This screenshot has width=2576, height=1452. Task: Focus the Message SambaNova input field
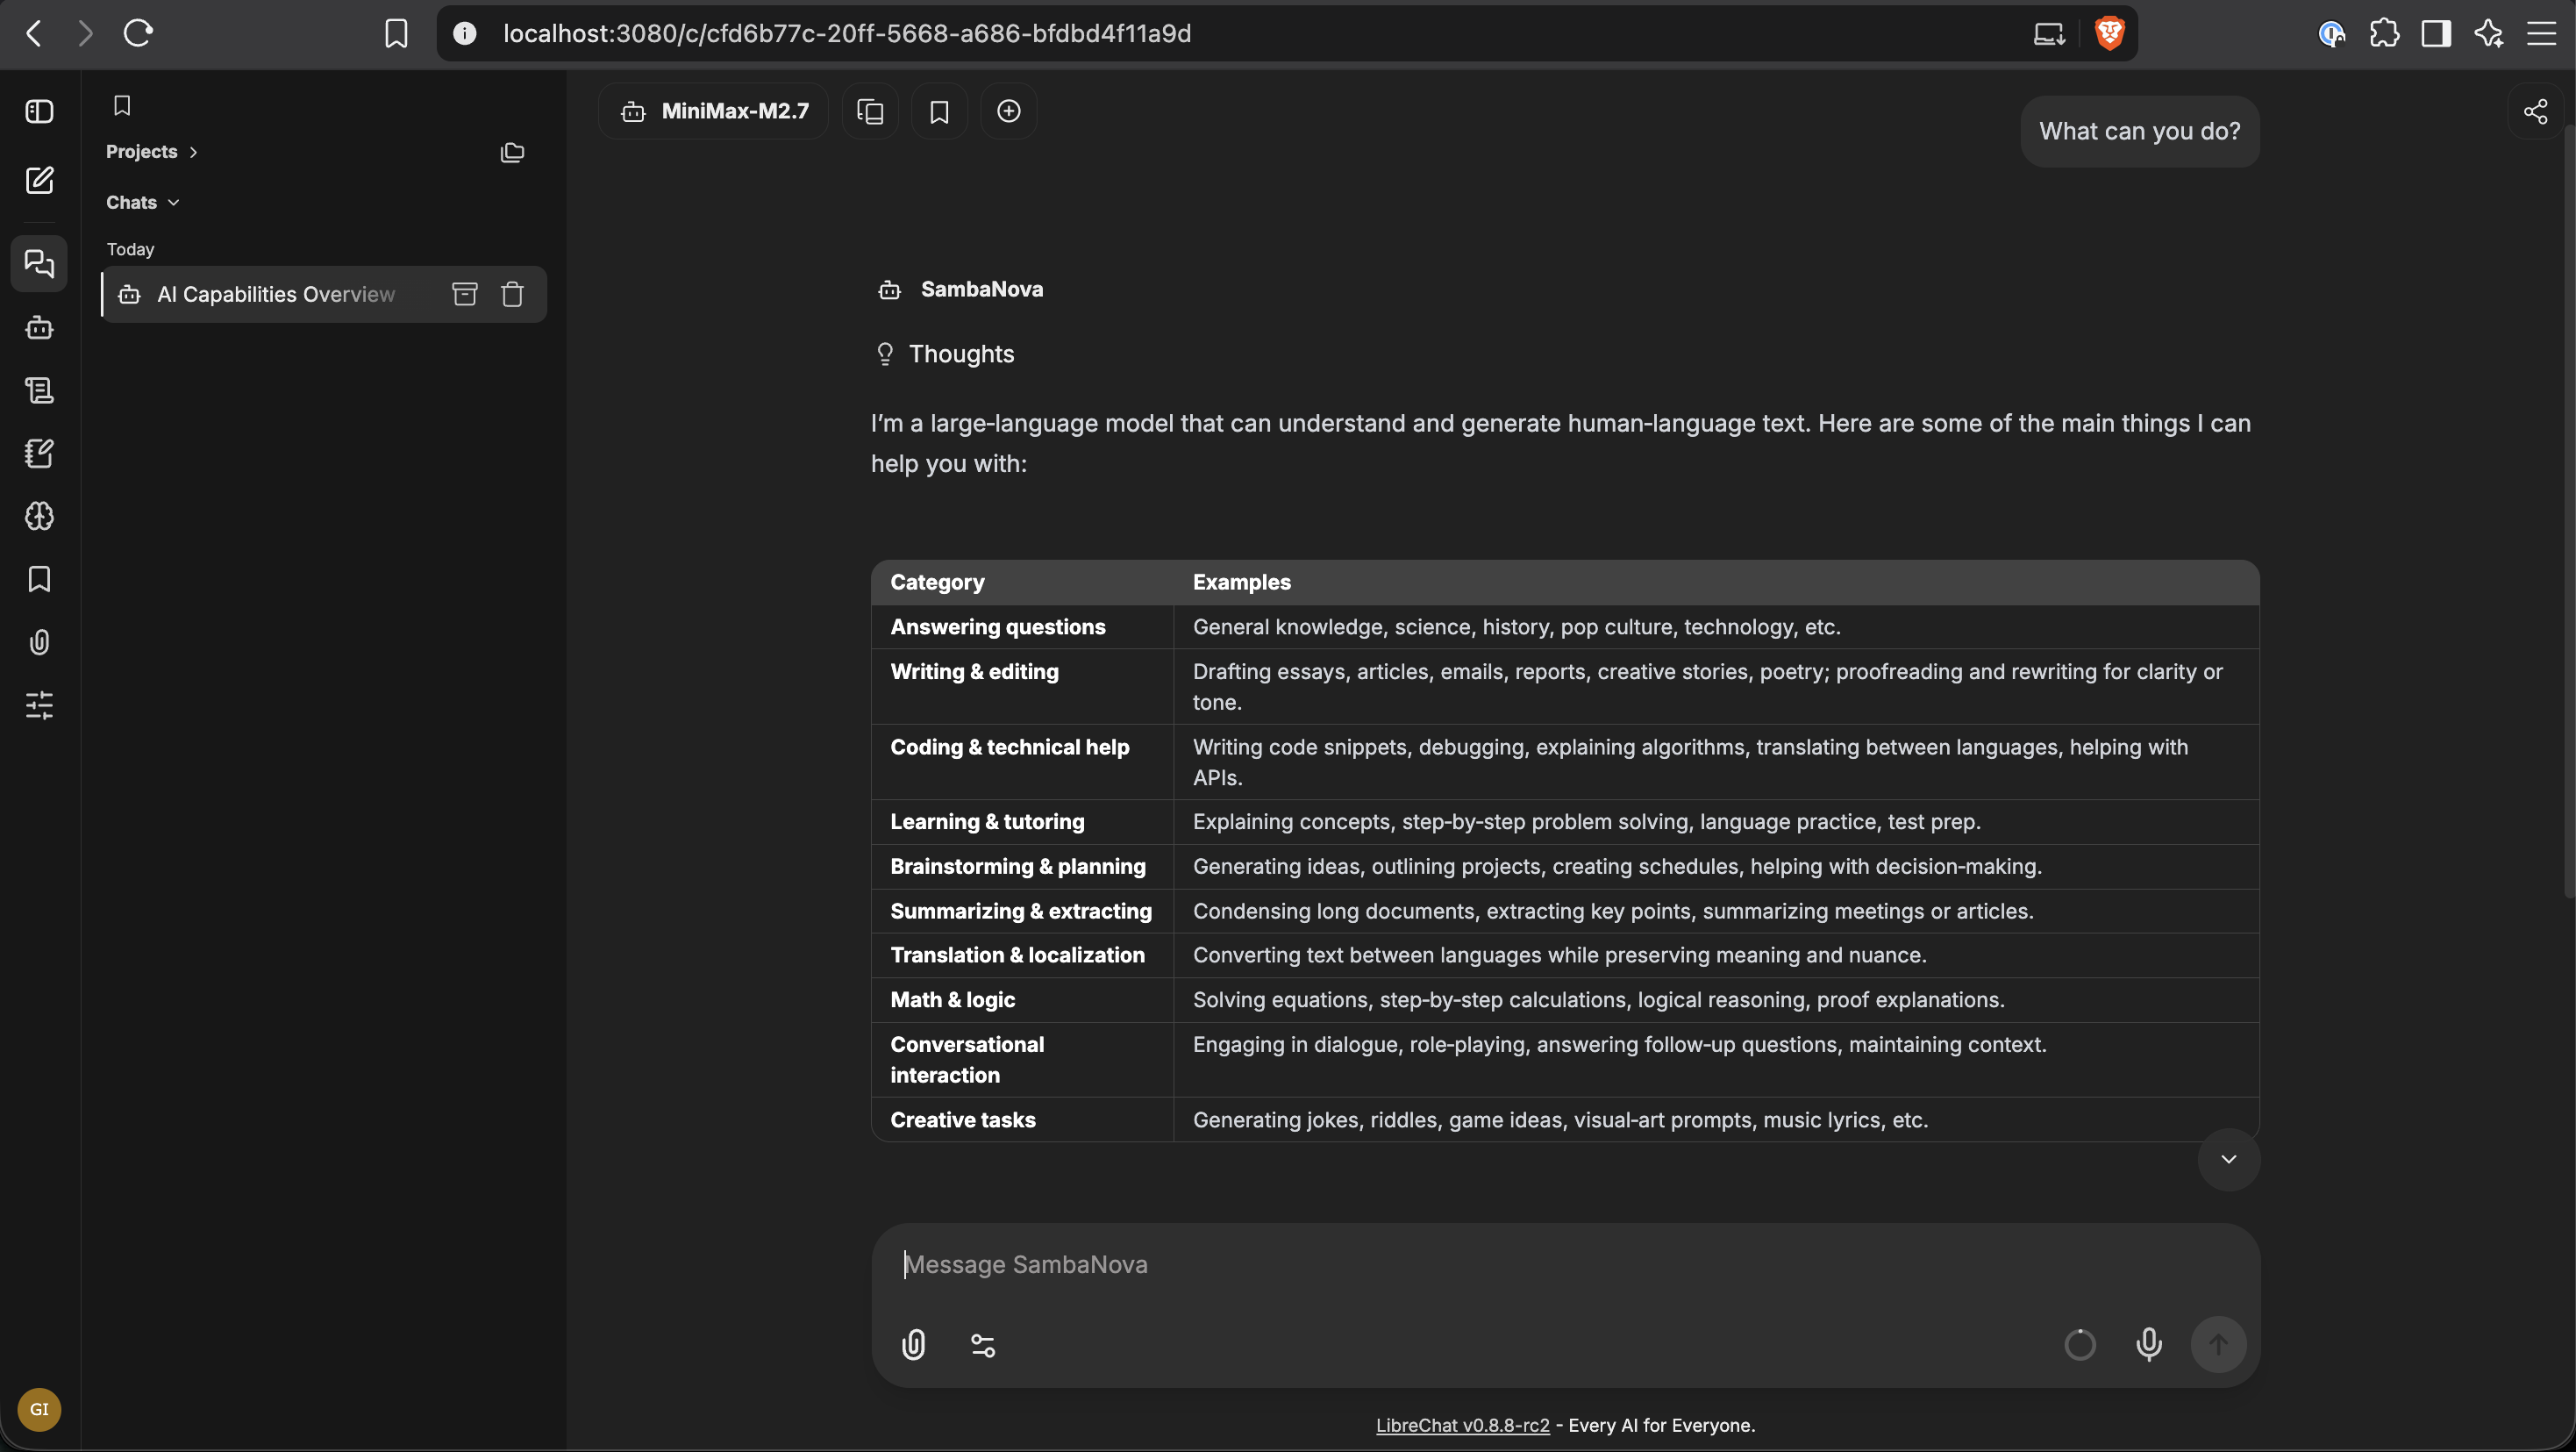click(x=1565, y=1265)
